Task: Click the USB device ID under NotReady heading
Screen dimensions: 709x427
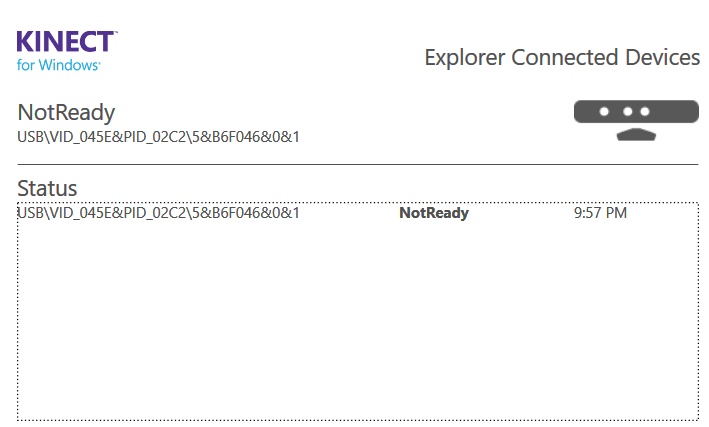Action: (x=158, y=137)
